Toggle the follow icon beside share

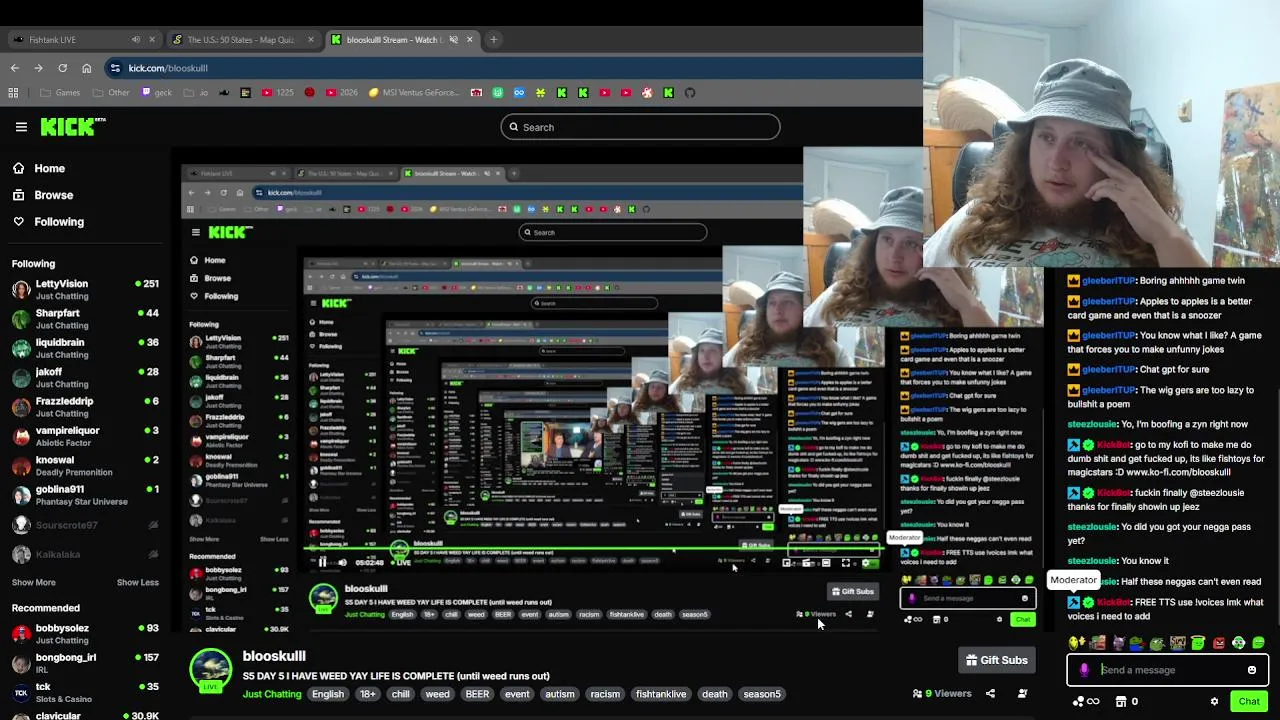point(1022,693)
